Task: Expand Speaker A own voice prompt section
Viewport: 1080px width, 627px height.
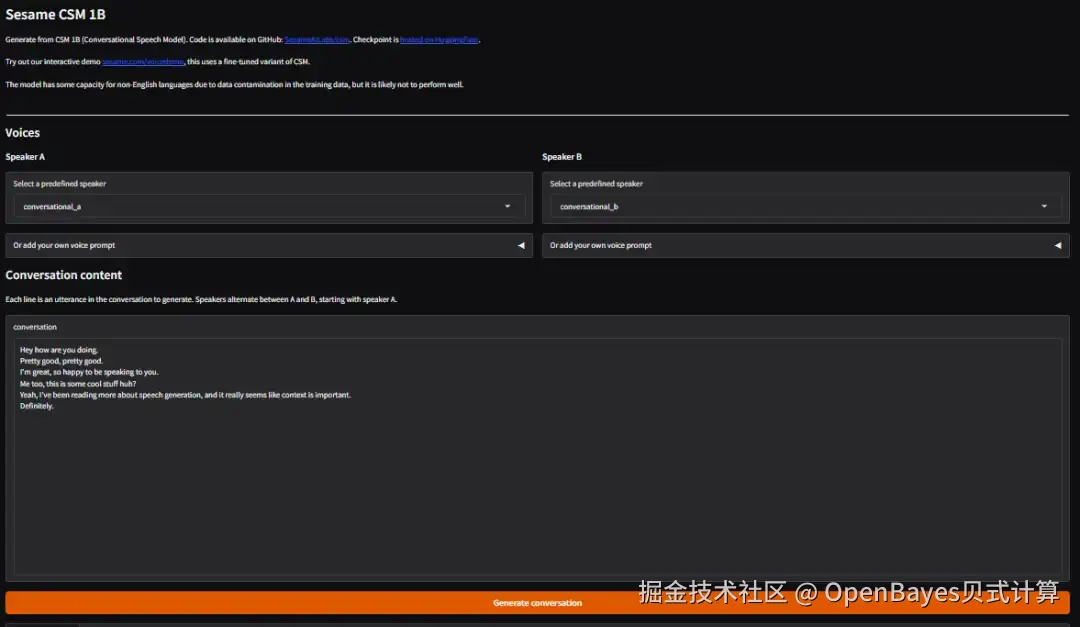Action: pos(269,245)
